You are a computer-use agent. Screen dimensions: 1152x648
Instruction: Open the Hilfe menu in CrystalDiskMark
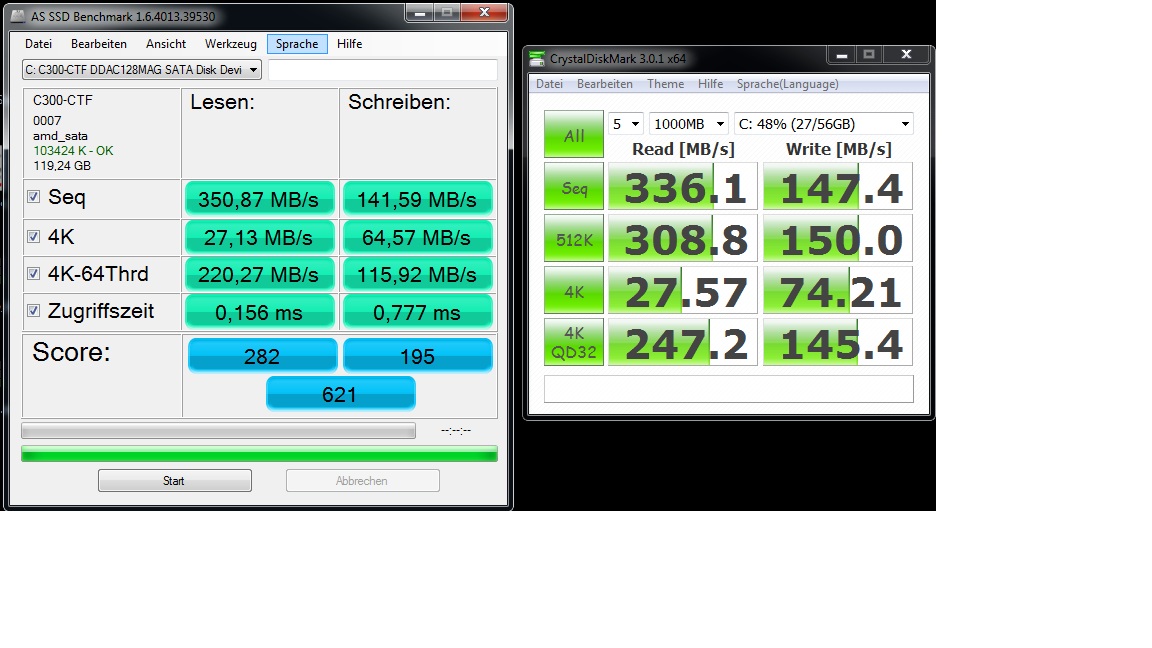(710, 84)
